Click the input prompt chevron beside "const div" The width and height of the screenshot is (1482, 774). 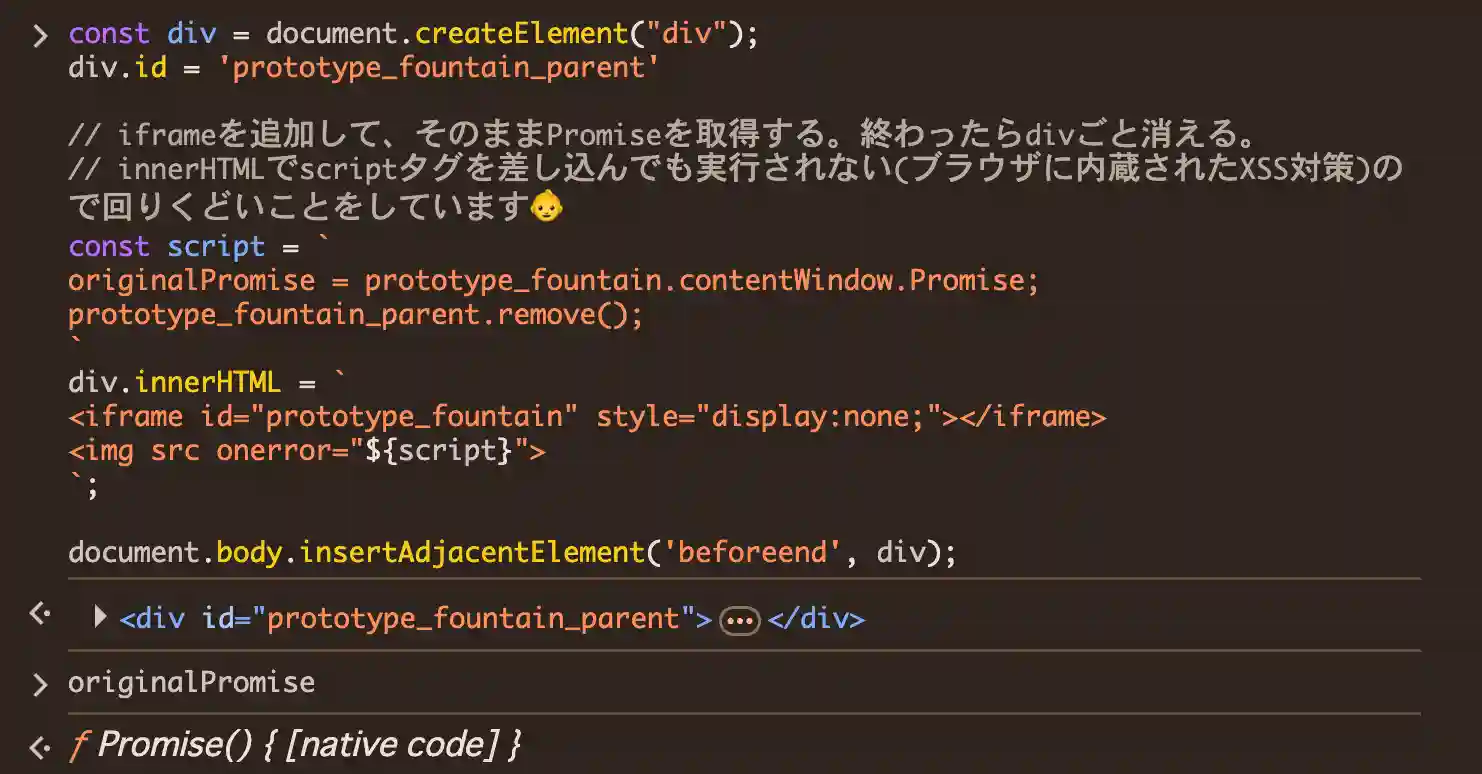point(39,35)
